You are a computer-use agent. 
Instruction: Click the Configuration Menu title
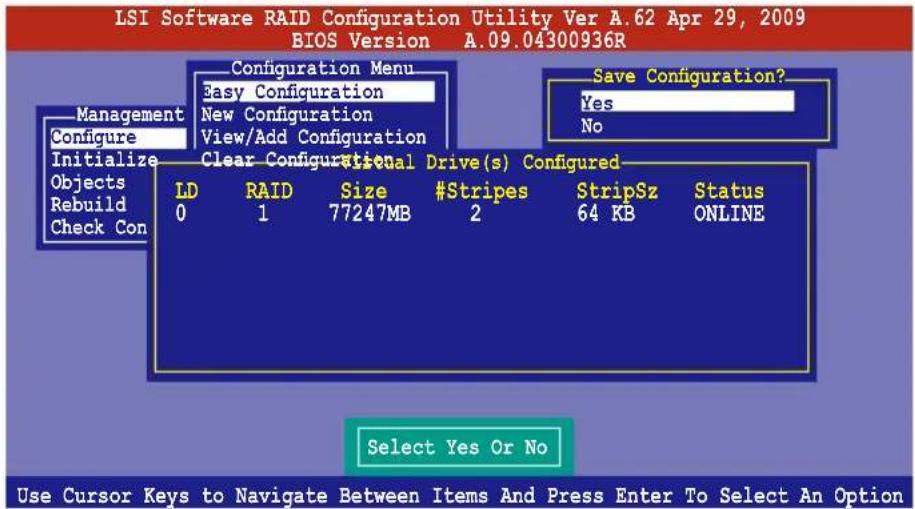323,68
